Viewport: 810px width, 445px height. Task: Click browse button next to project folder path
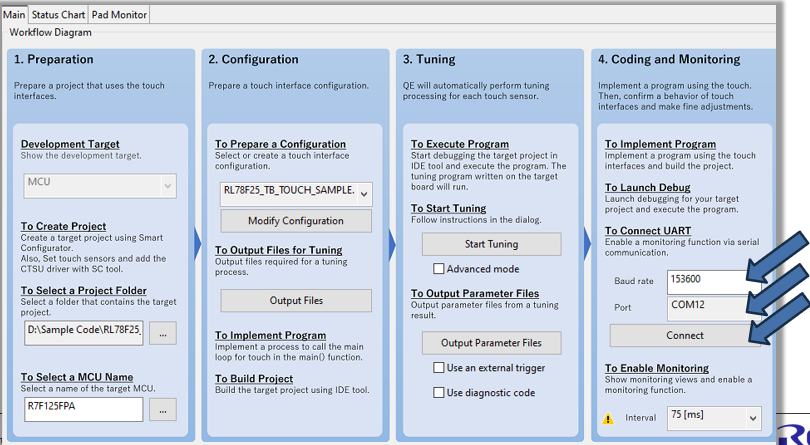pos(163,328)
